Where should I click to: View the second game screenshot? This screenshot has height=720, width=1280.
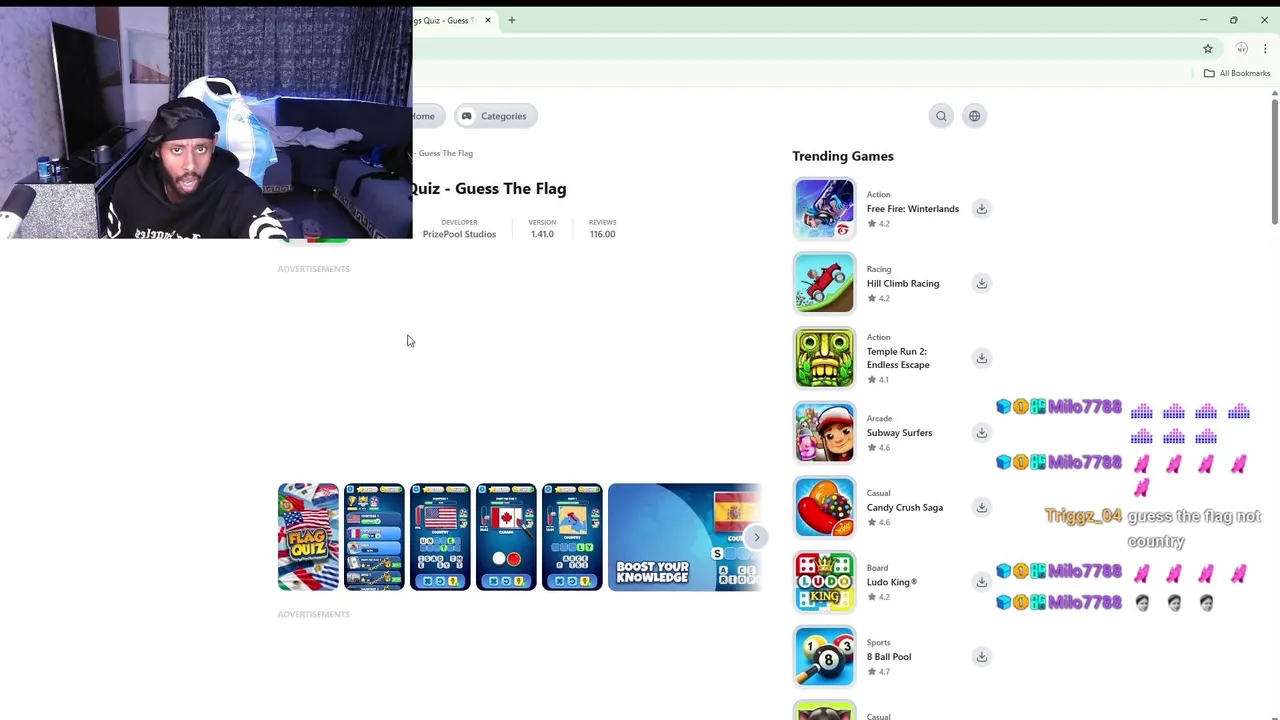coord(374,537)
